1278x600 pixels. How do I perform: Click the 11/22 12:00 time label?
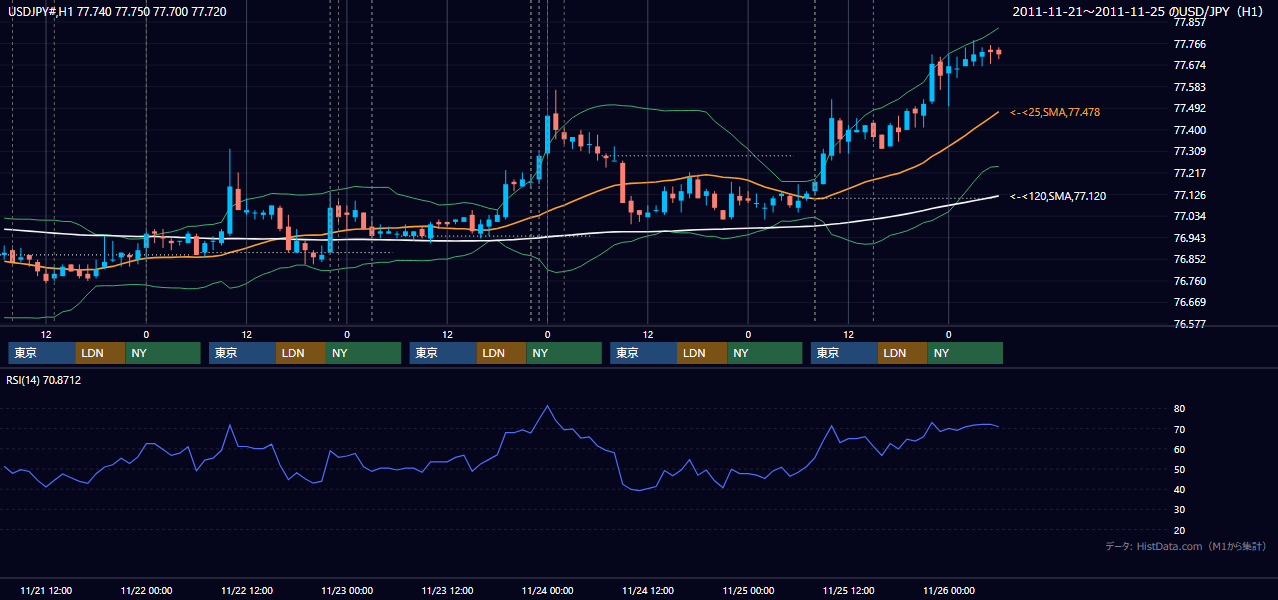click(246, 590)
